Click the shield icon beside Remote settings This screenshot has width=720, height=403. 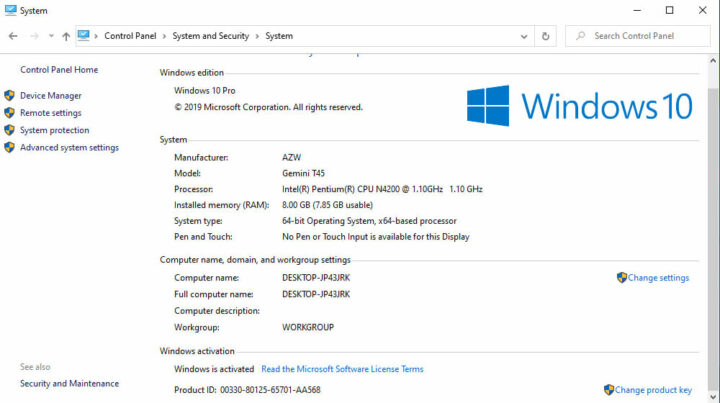point(9,112)
